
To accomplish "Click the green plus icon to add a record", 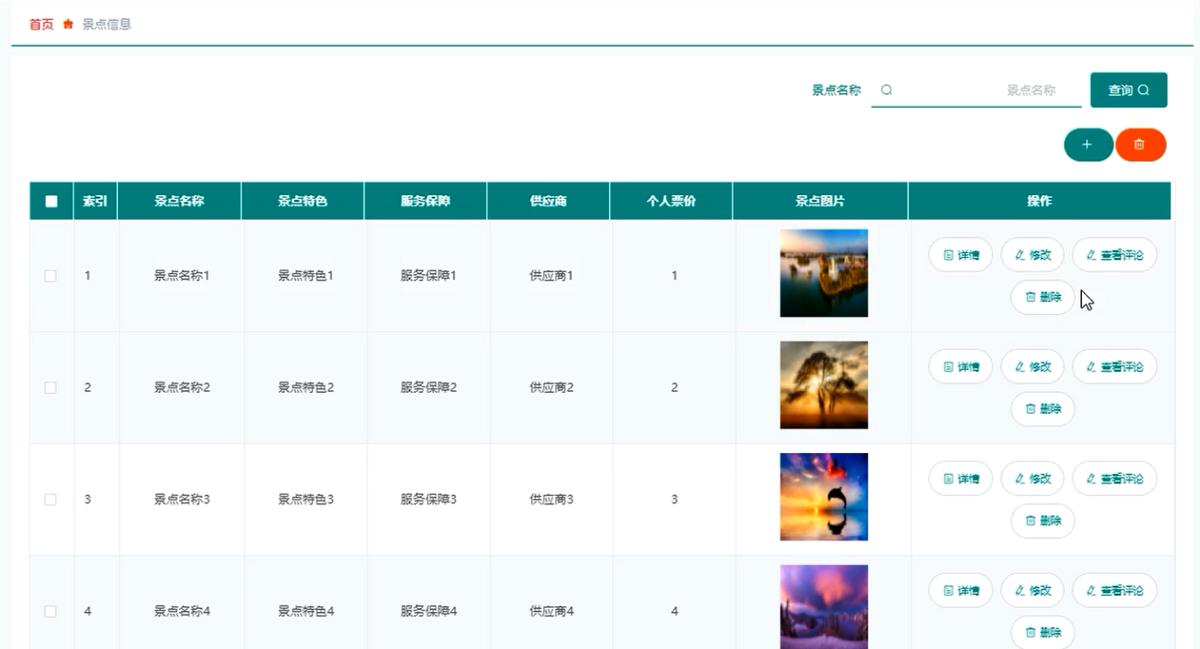I will [x=1088, y=144].
